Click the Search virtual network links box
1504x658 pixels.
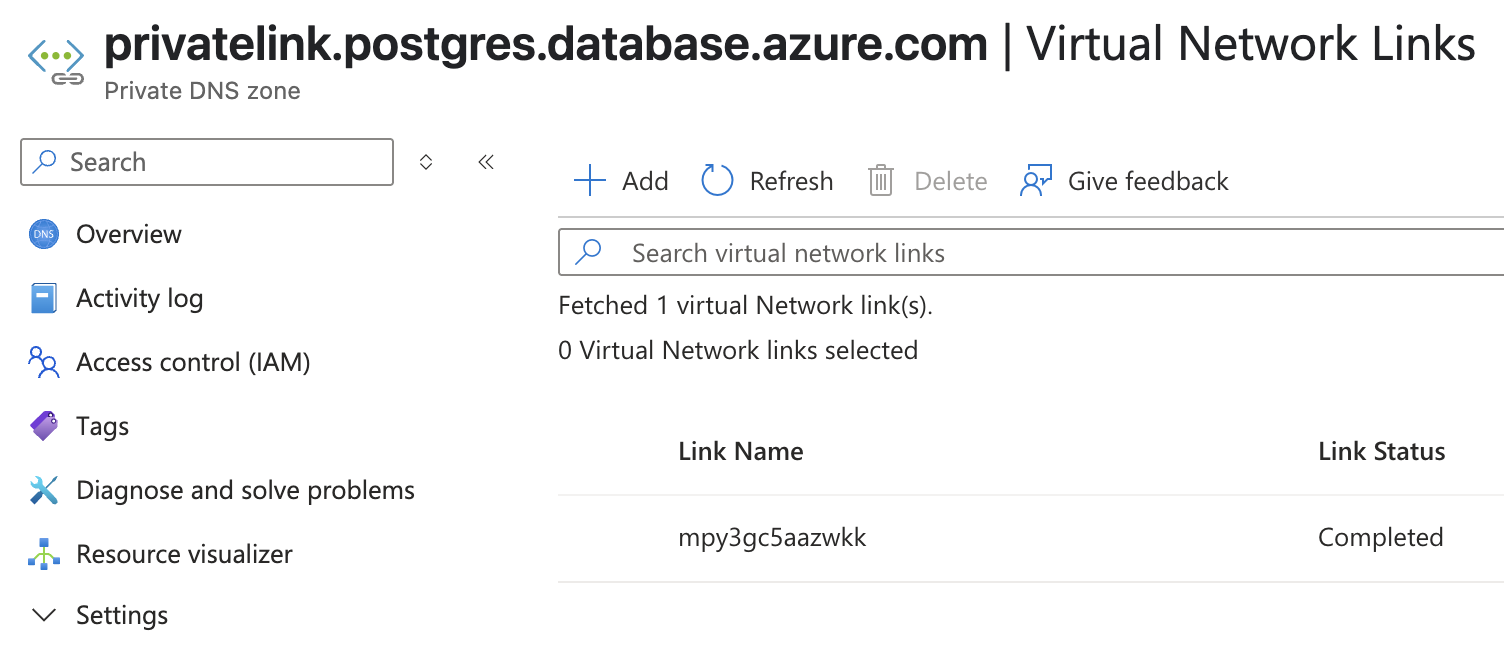1031,253
